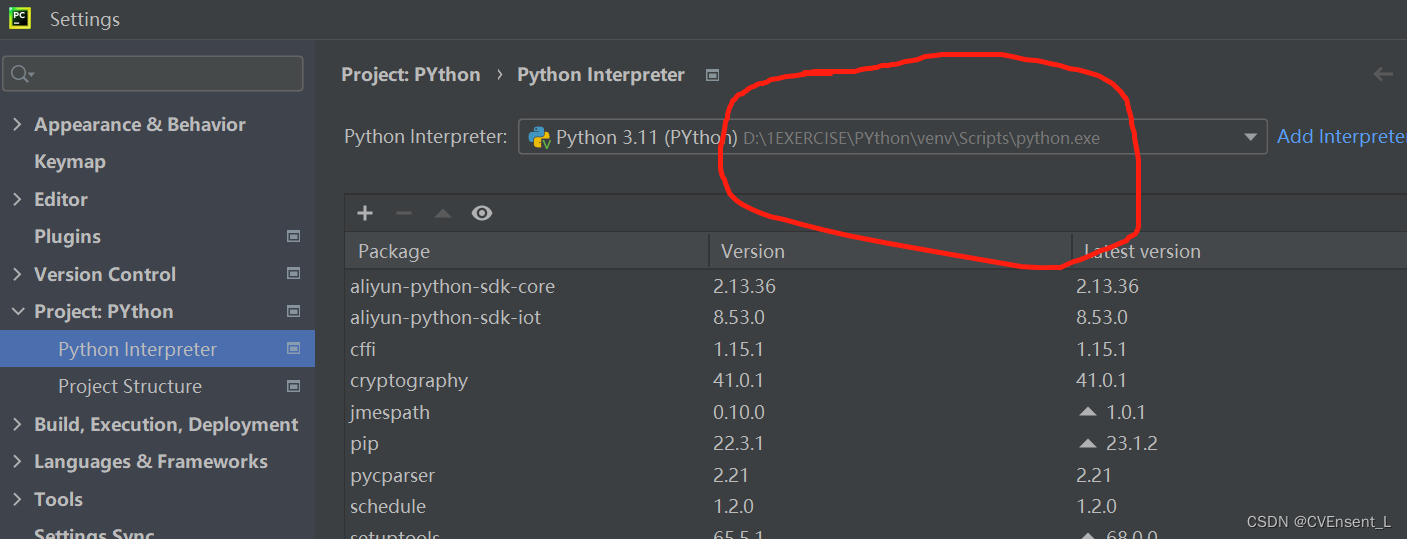Open Project Structure settings

click(x=130, y=386)
